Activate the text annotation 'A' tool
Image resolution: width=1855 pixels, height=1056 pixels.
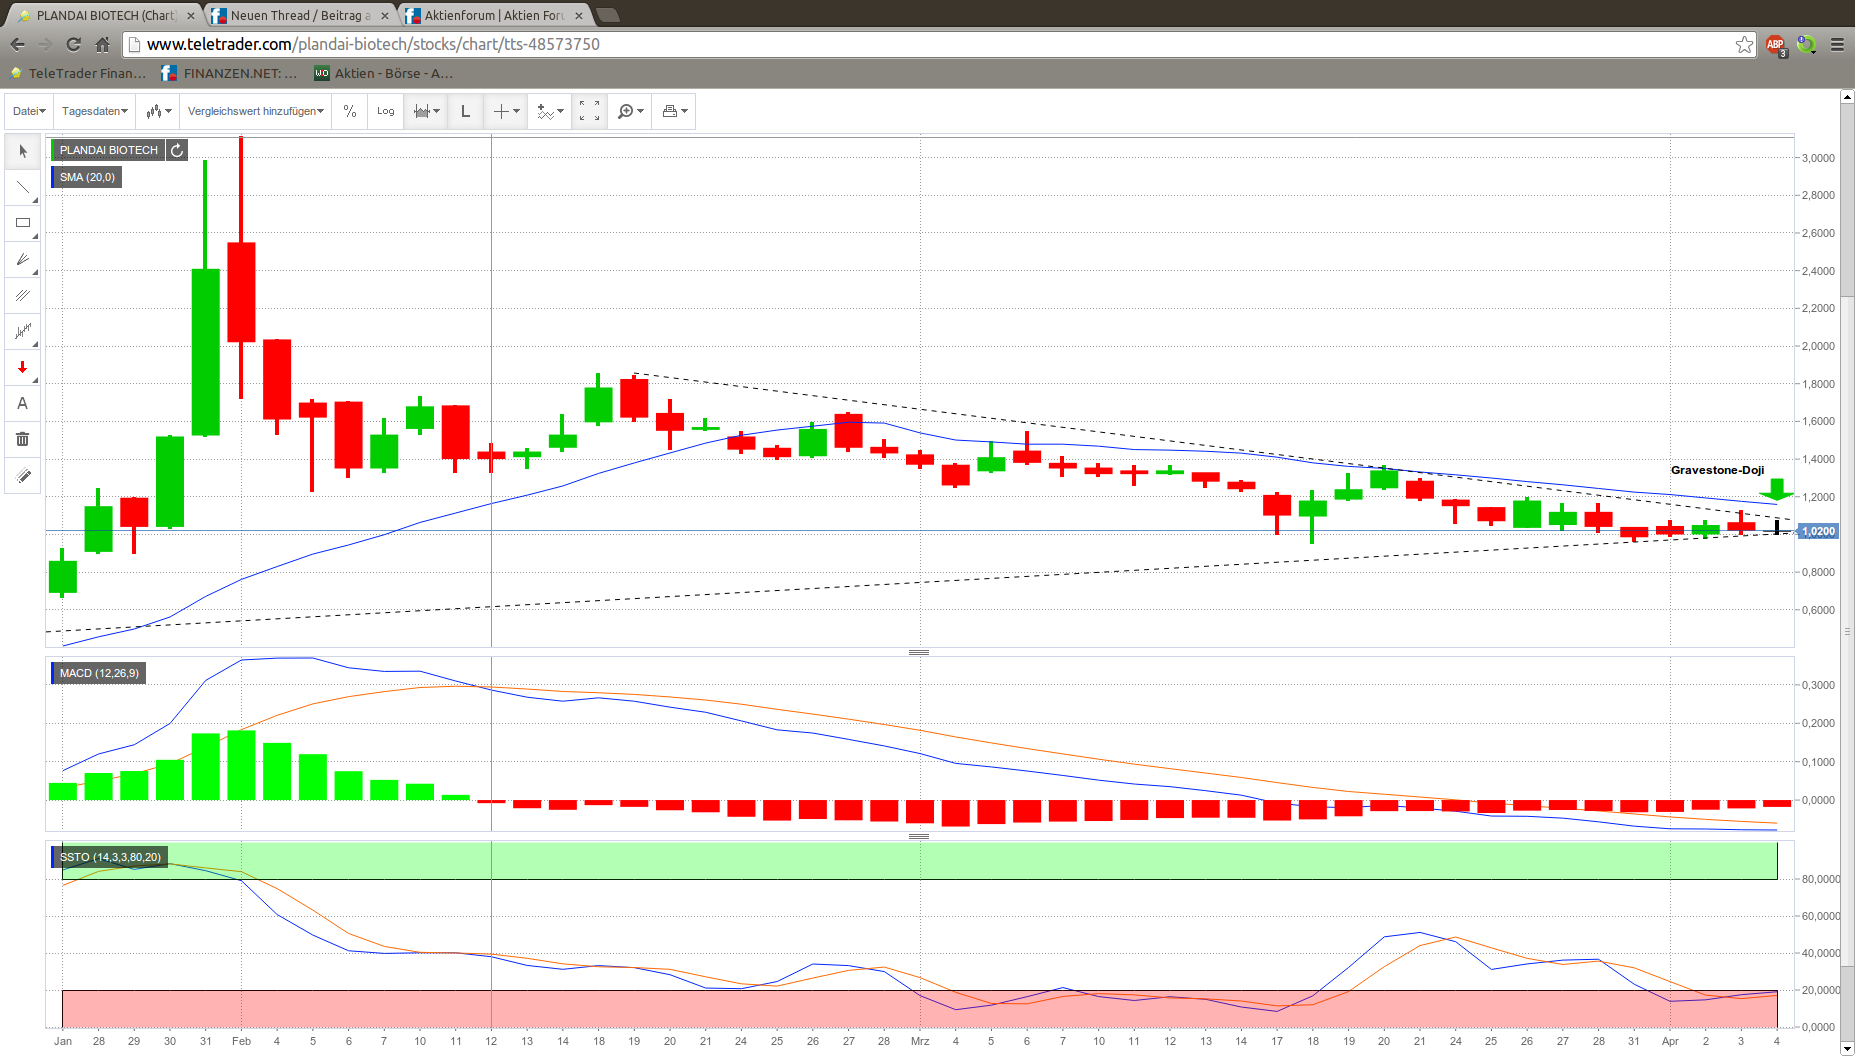tap(23, 403)
